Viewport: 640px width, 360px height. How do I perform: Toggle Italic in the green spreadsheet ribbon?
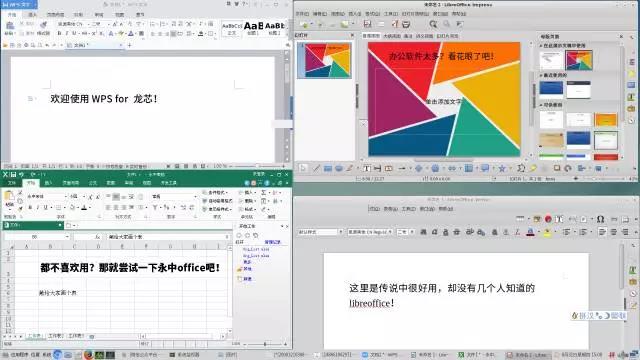[x=38, y=207]
